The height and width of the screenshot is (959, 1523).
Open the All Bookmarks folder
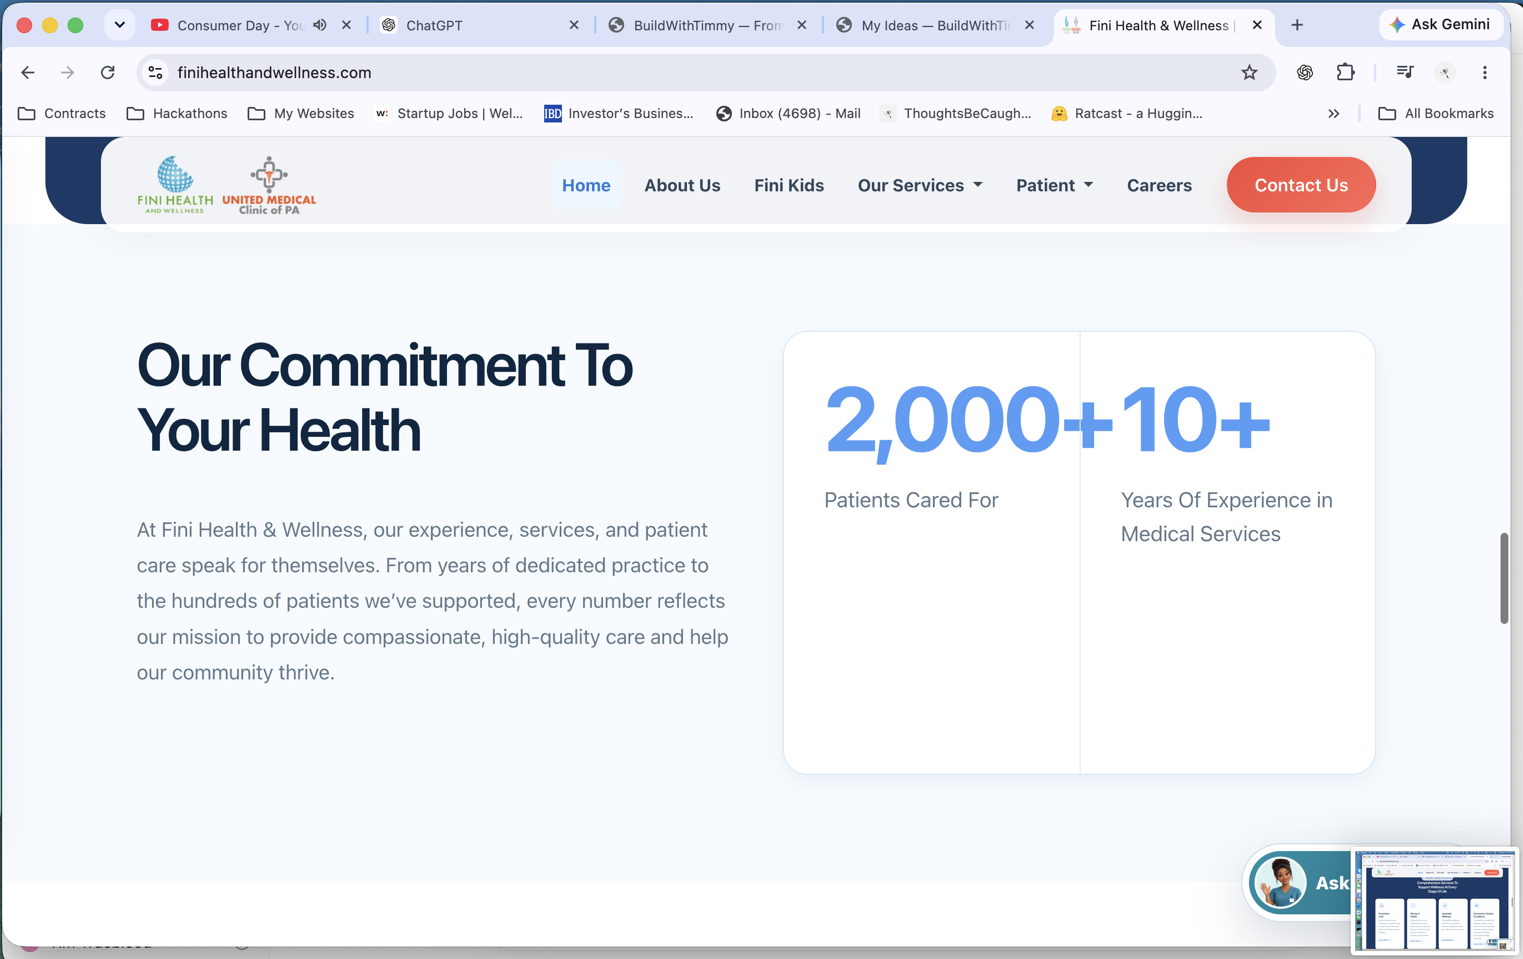(1436, 114)
